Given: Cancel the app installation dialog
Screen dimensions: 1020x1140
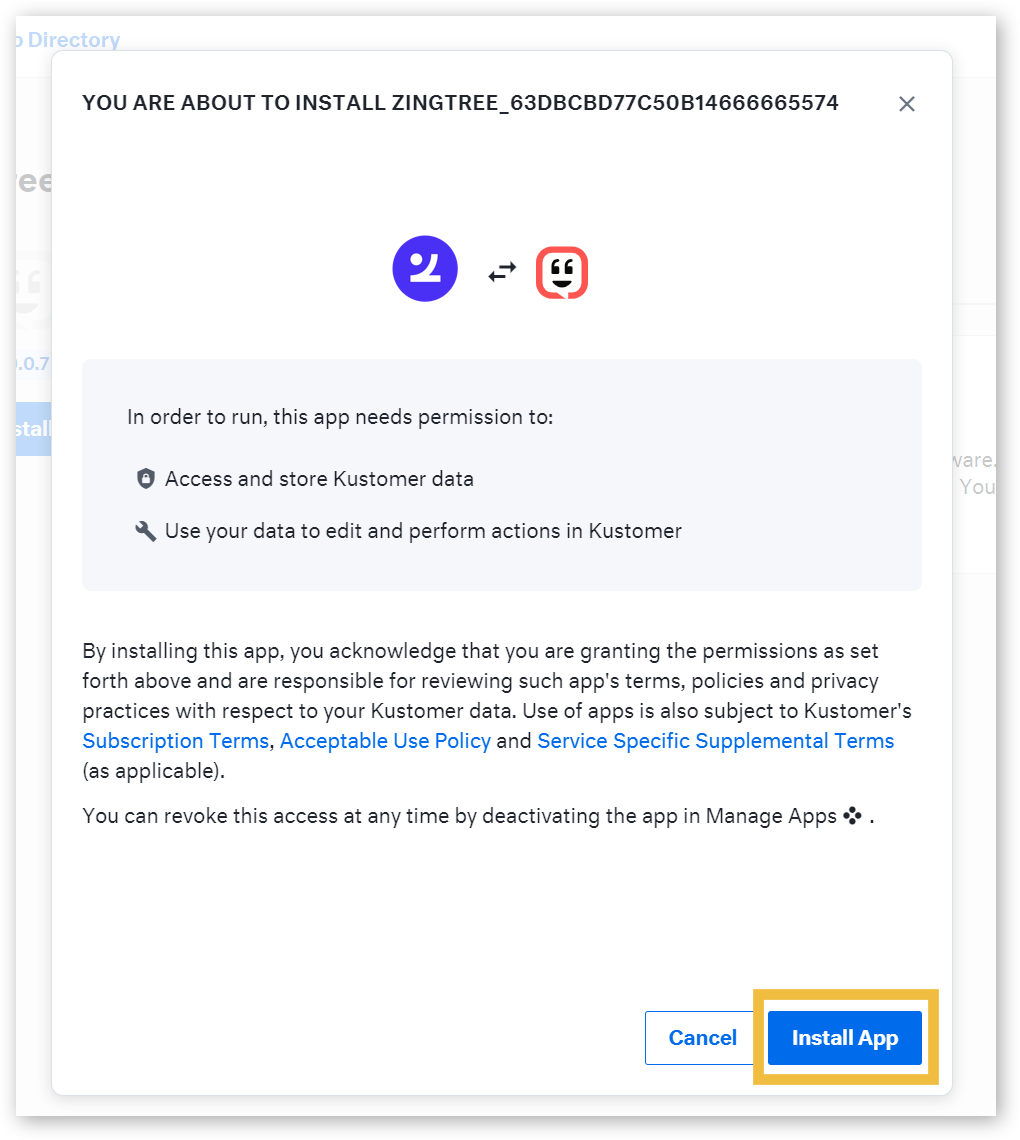Looking at the screenshot, I should click(x=702, y=1037).
